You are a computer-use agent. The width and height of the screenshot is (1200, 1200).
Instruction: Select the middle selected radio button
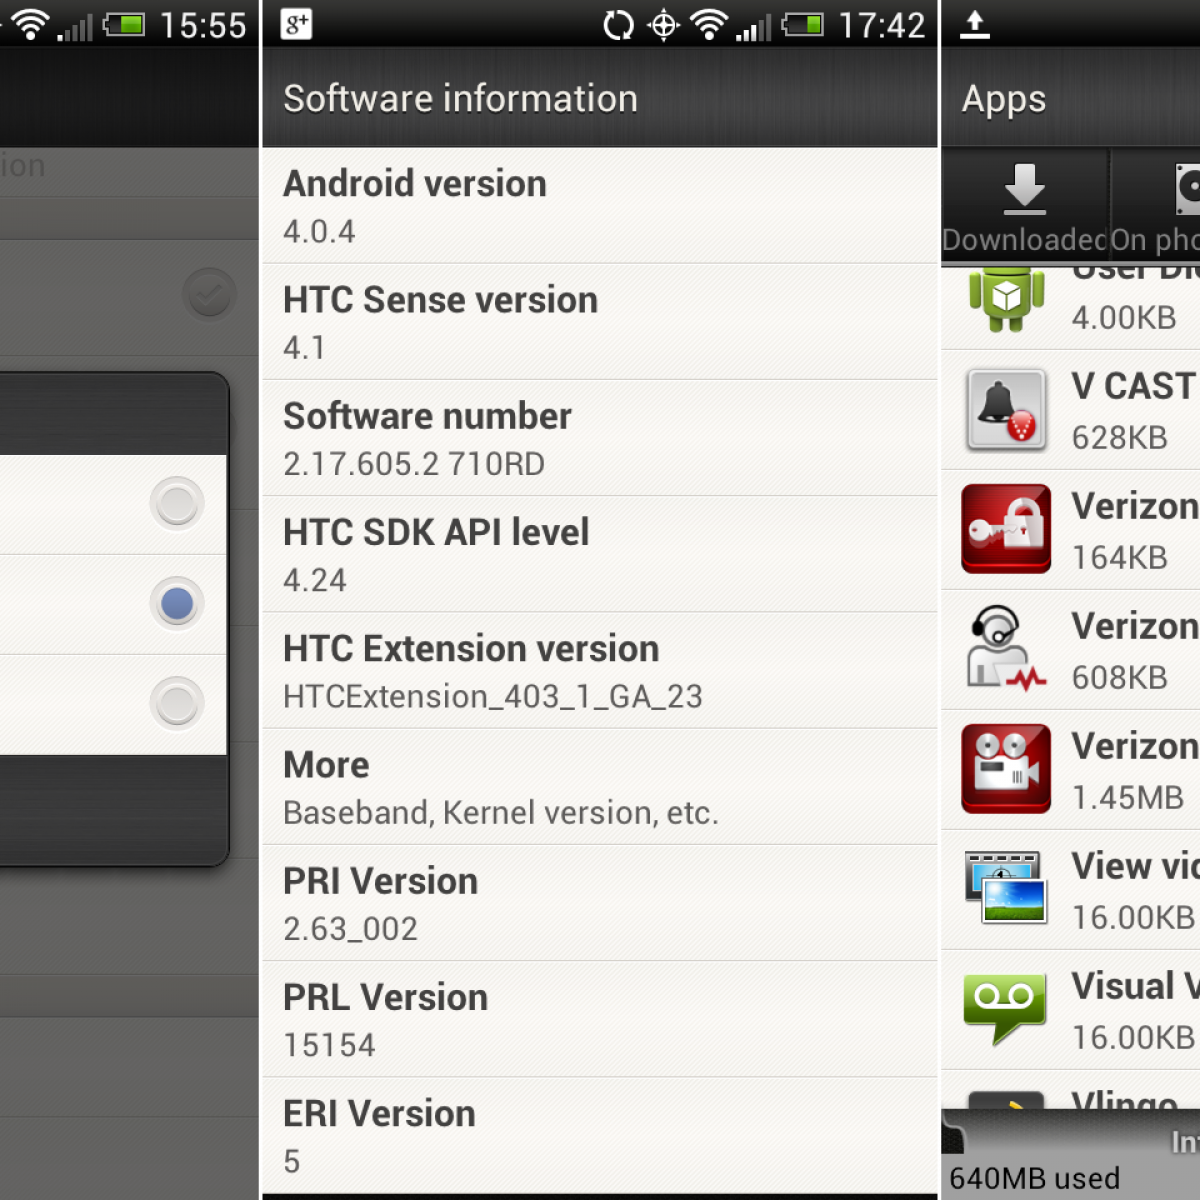click(x=177, y=604)
